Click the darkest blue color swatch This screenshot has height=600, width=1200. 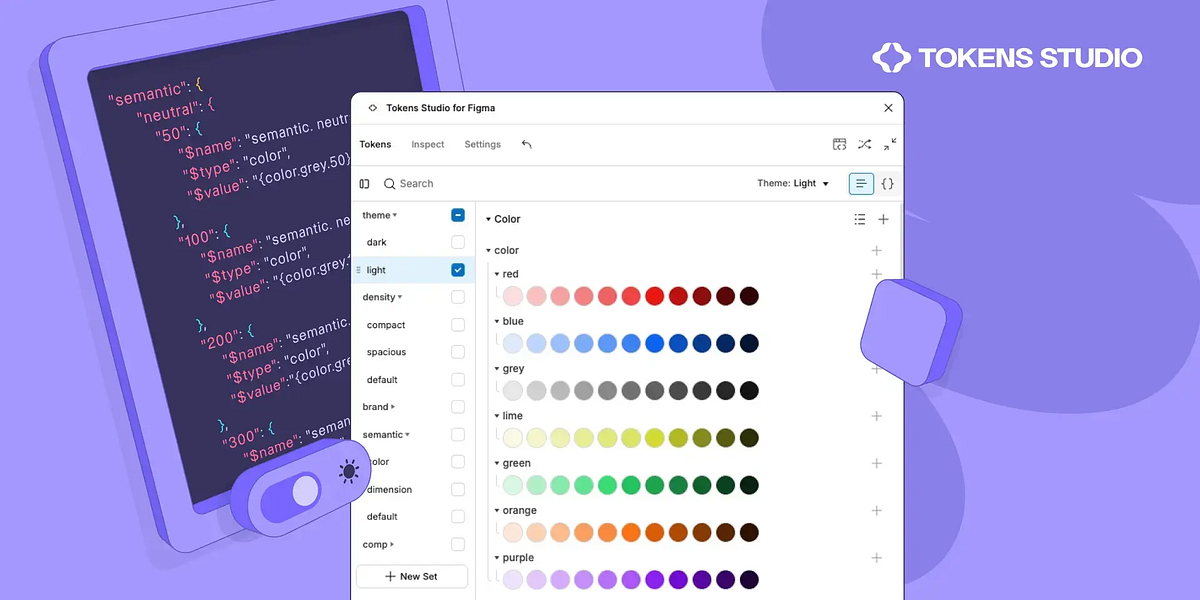749,343
